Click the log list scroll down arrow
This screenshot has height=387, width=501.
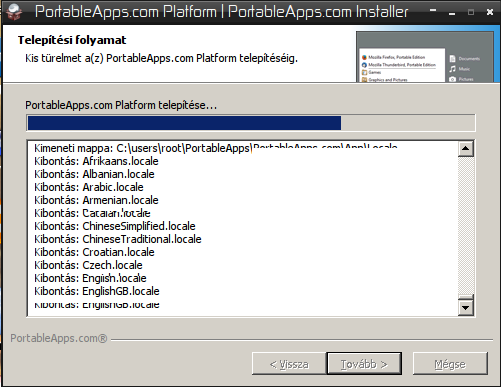(466, 307)
